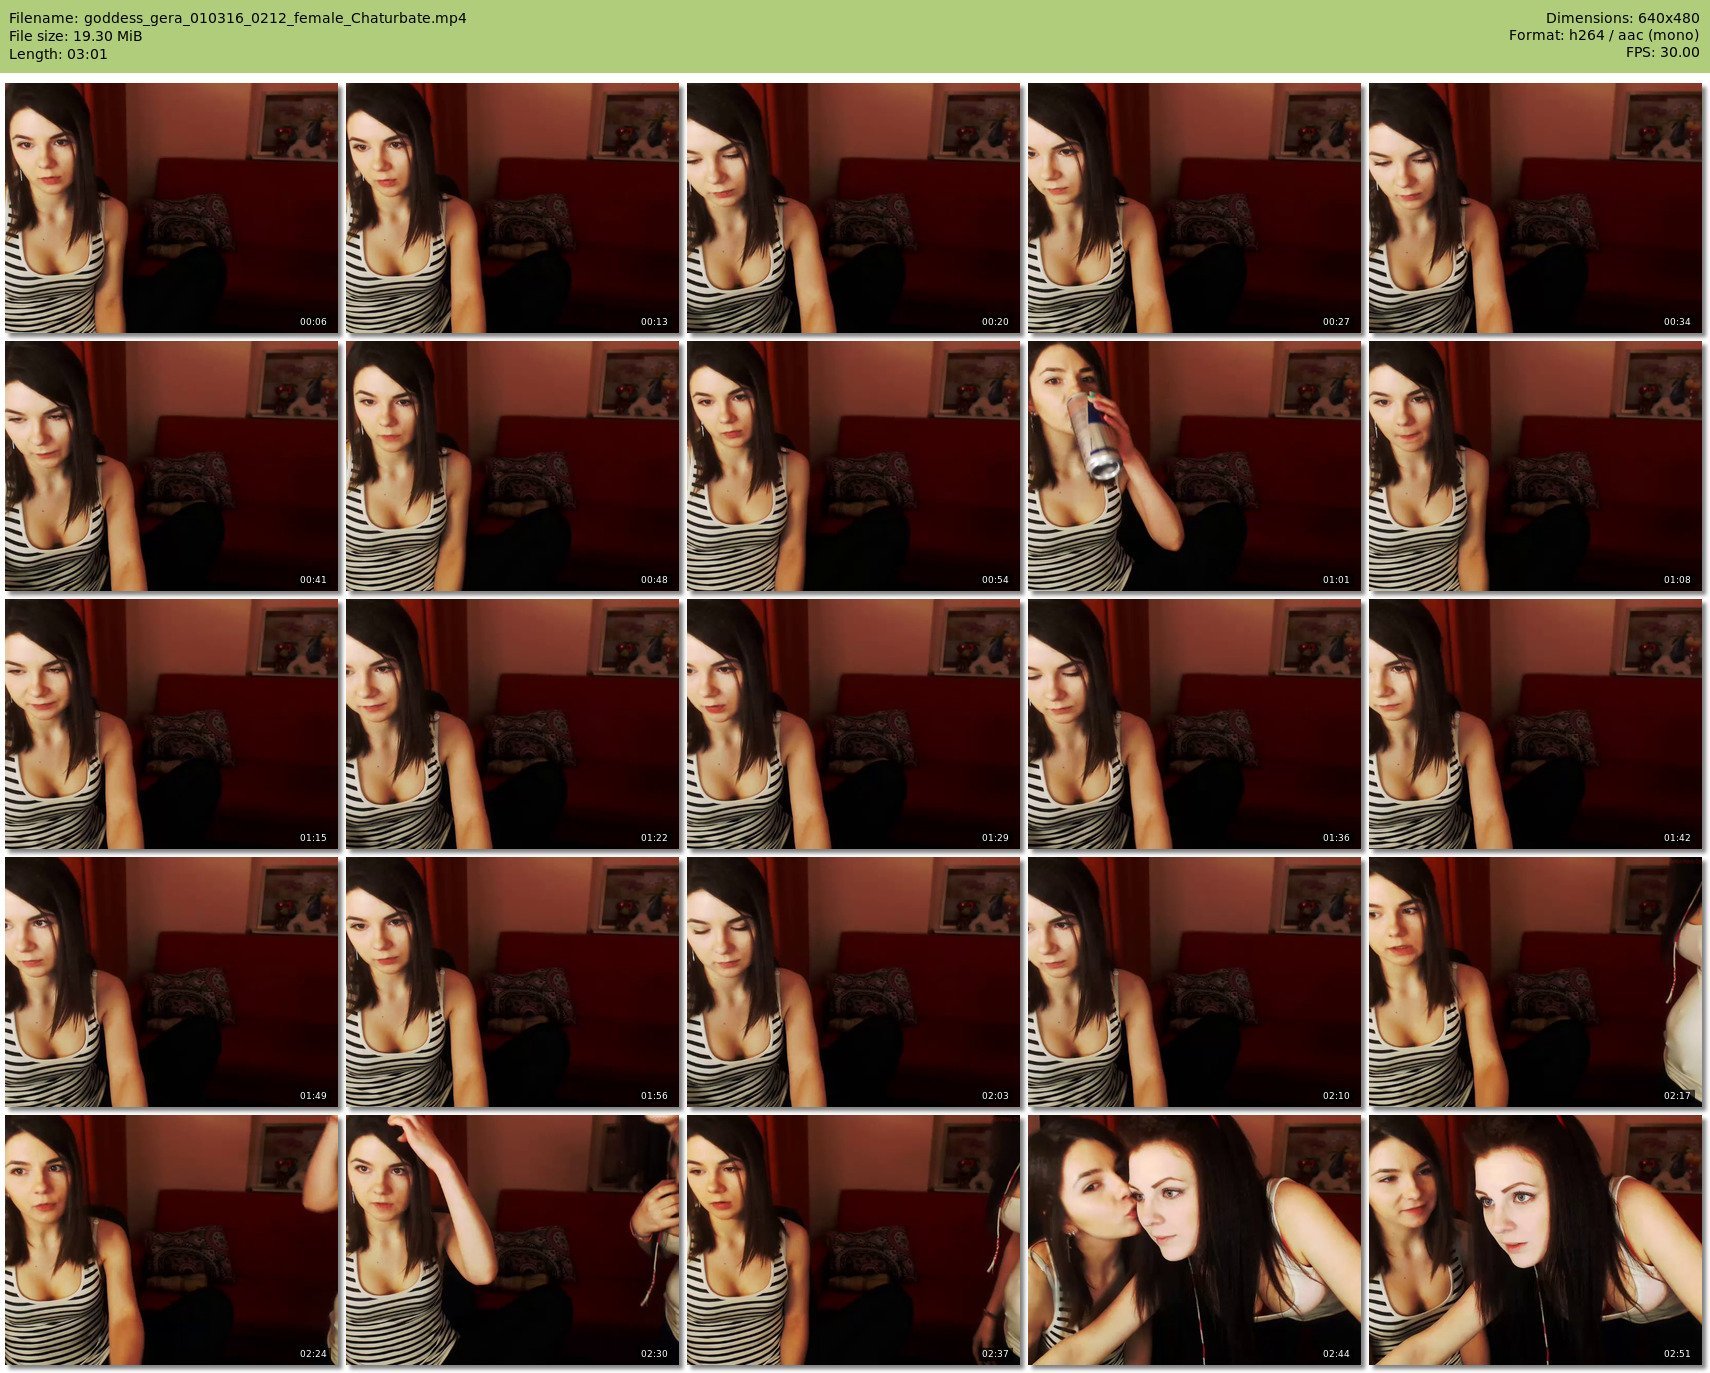Select the thumbnail timestamped 00:41
1710x1373 pixels.
(172, 466)
